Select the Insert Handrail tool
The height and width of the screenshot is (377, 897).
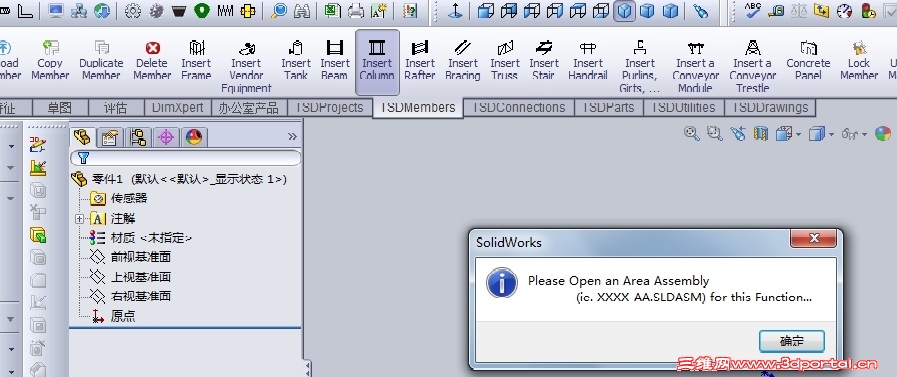click(x=588, y=60)
